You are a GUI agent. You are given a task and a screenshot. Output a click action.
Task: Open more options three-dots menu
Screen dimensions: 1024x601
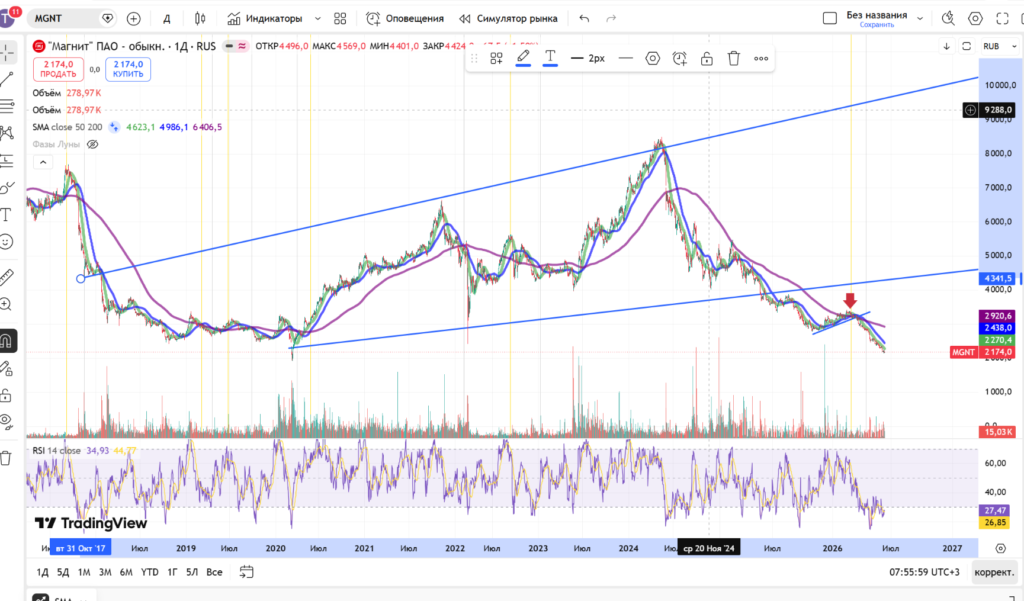(761, 58)
